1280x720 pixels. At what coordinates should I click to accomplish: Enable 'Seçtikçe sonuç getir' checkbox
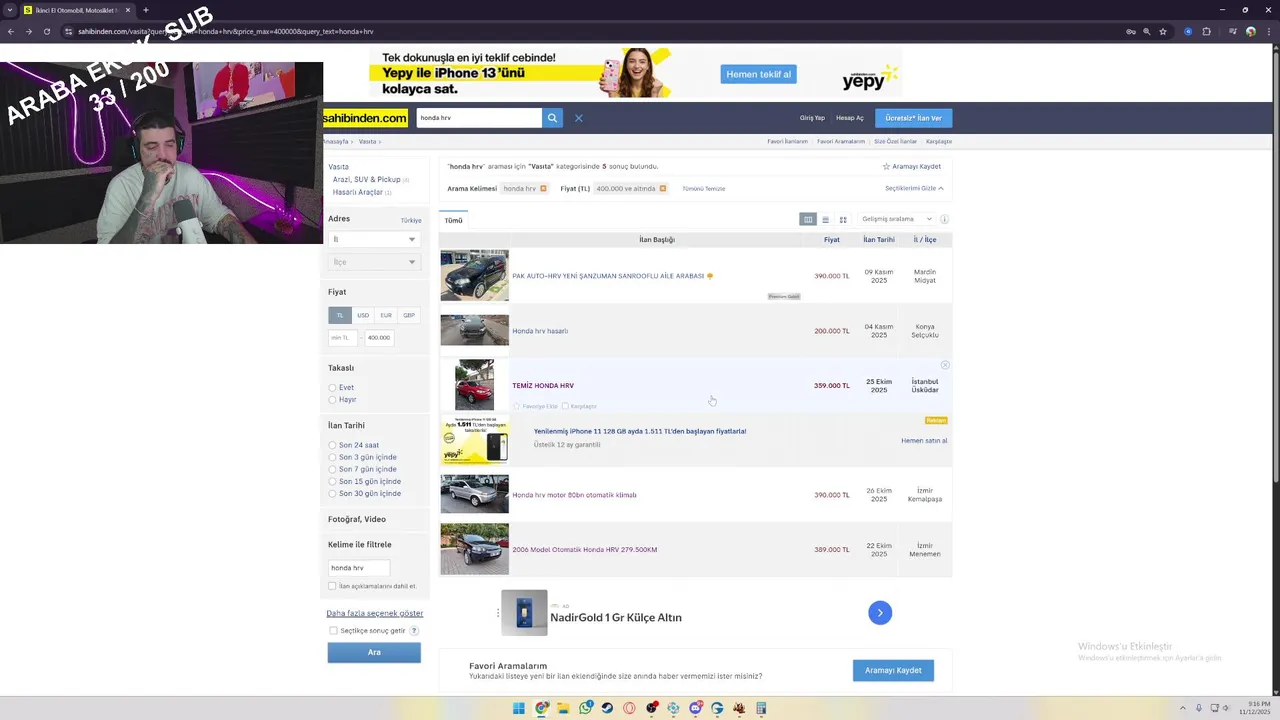pyautogui.click(x=333, y=631)
